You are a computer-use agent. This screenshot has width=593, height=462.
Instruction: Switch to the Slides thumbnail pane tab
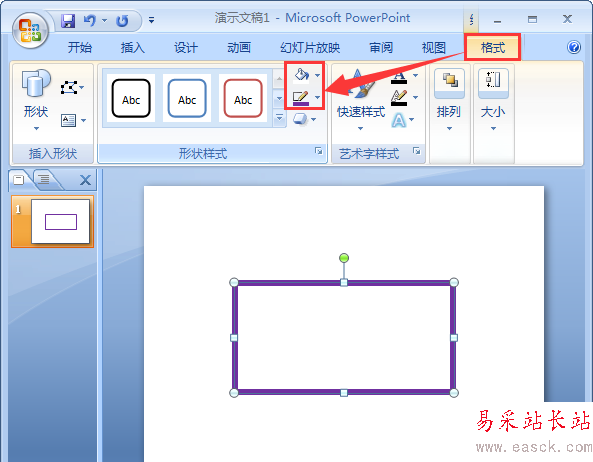19,180
